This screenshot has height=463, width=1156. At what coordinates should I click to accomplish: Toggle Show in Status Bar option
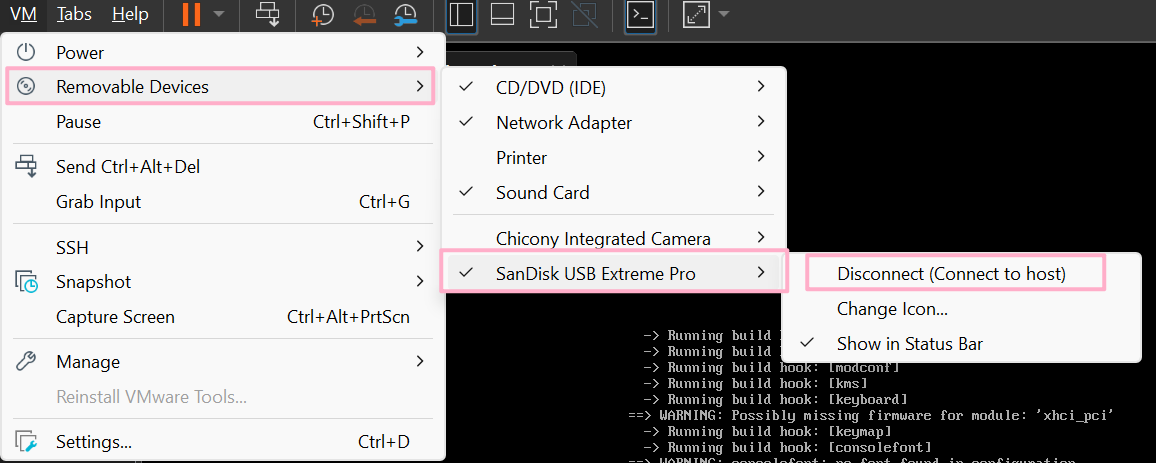(x=909, y=344)
